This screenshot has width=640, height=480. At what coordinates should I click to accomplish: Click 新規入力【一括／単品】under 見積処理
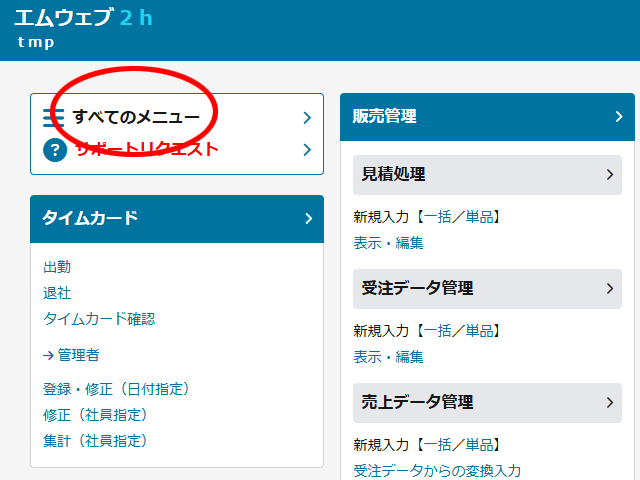(x=427, y=217)
